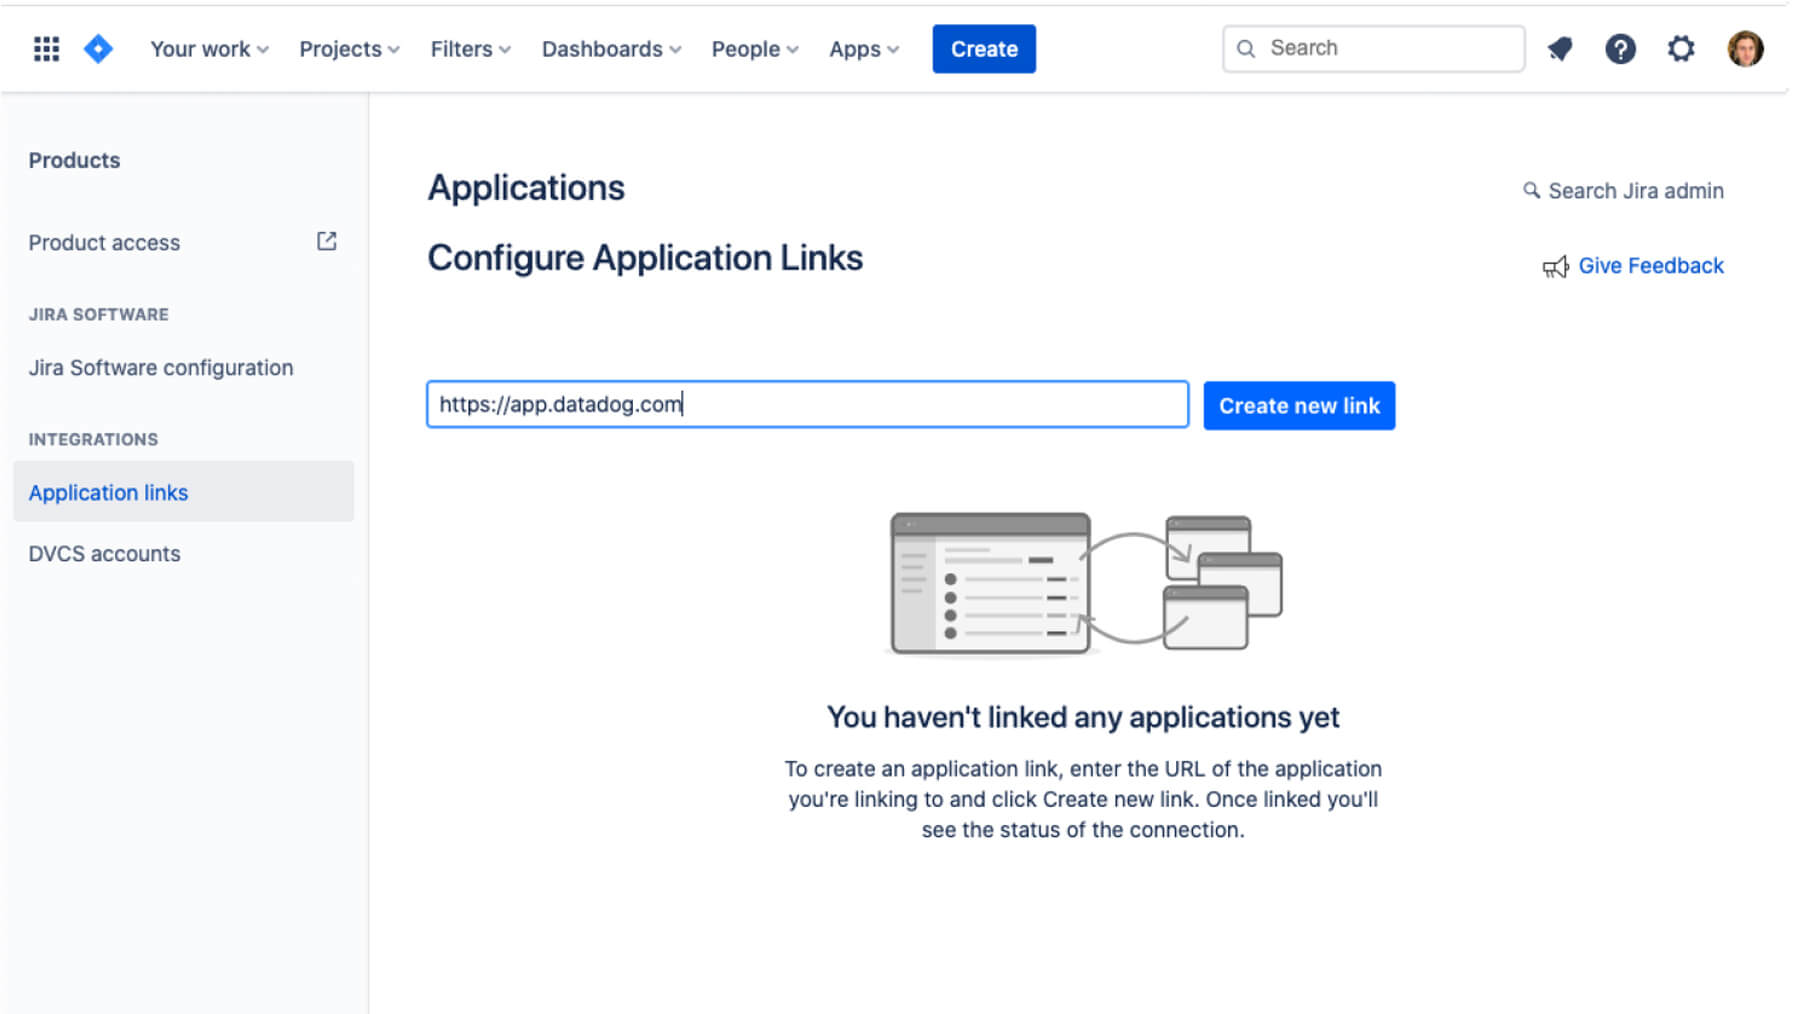The width and height of the screenshot is (1800, 1014).
Task: Open the People menu
Action: click(754, 48)
